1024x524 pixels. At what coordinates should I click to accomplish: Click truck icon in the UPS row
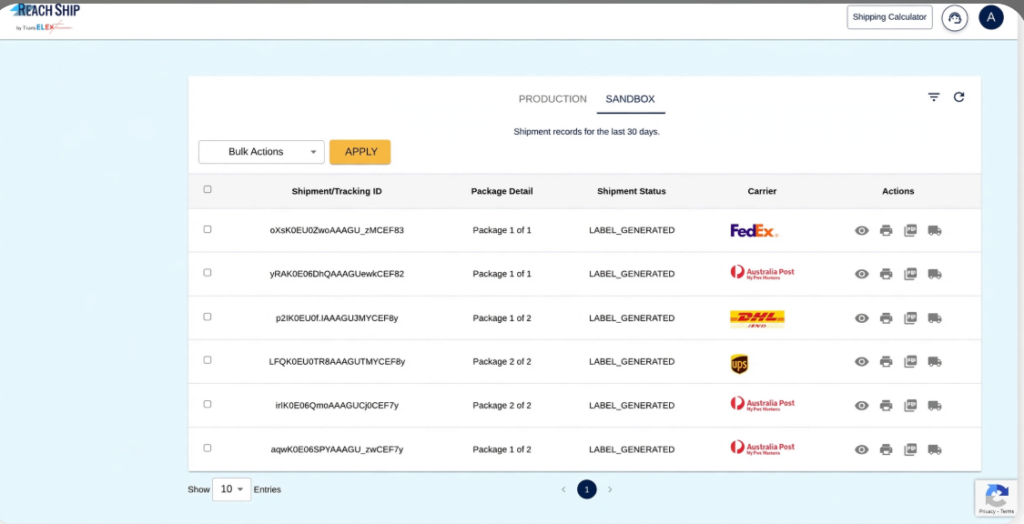[935, 361]
